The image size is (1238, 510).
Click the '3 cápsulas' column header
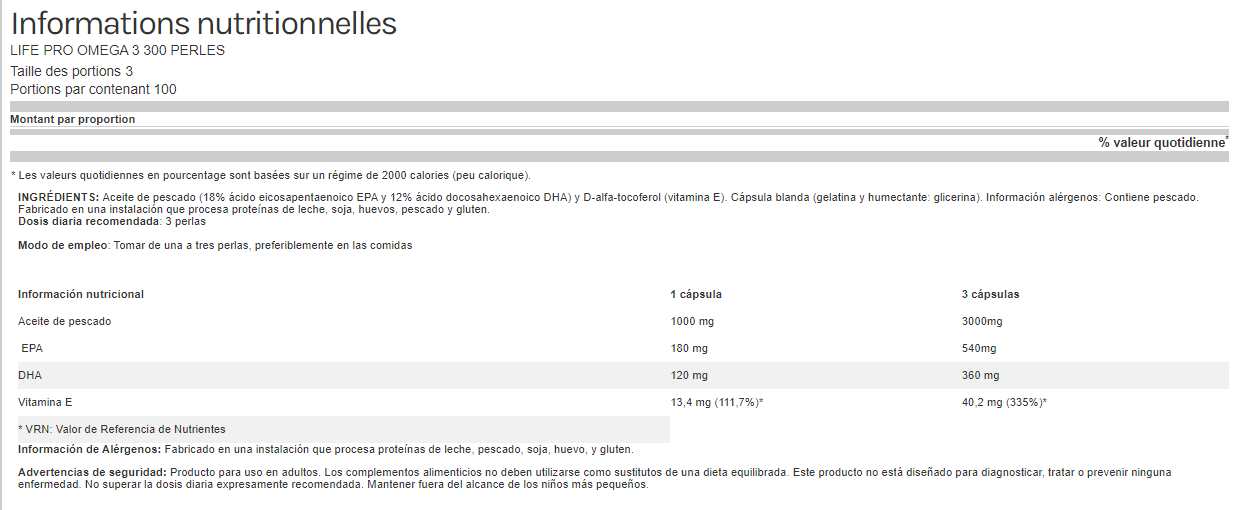(x=990, y=294)
